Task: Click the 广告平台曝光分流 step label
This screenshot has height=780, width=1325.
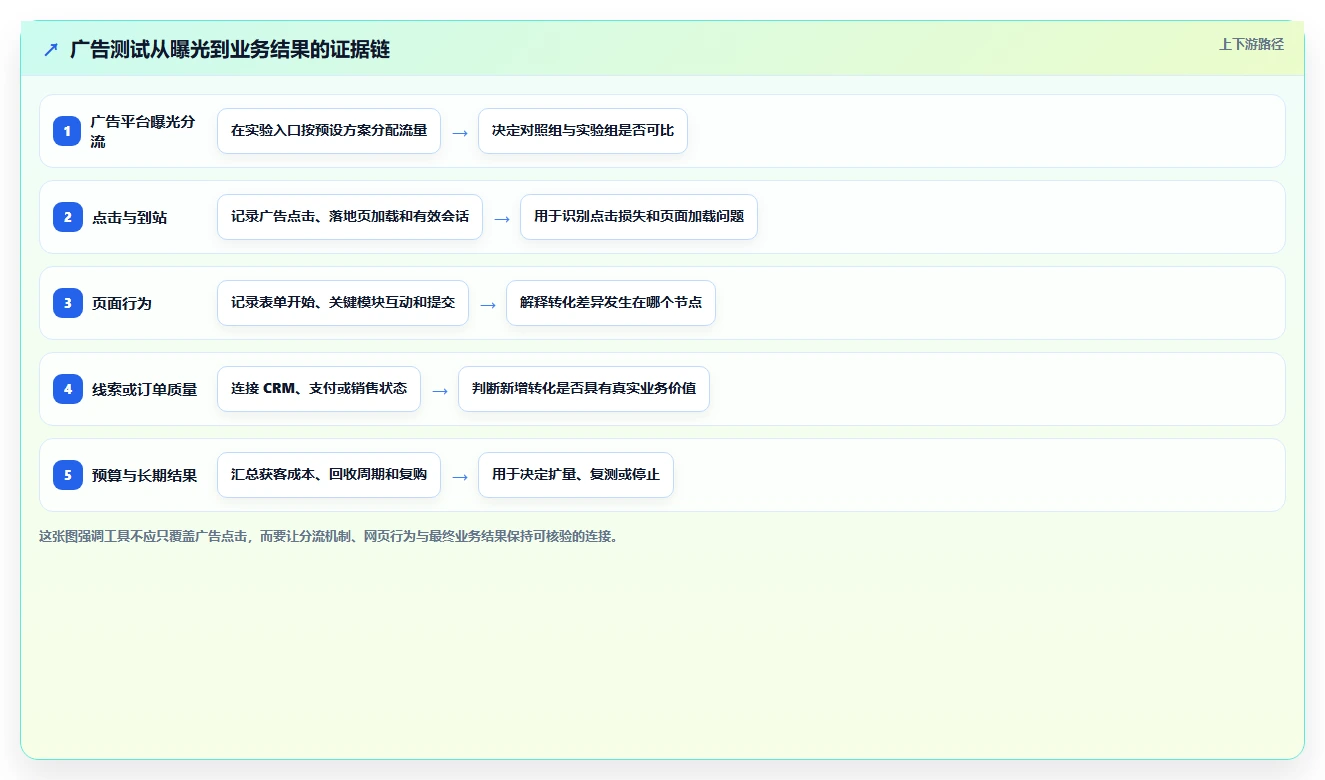Action: [x=143, y=131]
